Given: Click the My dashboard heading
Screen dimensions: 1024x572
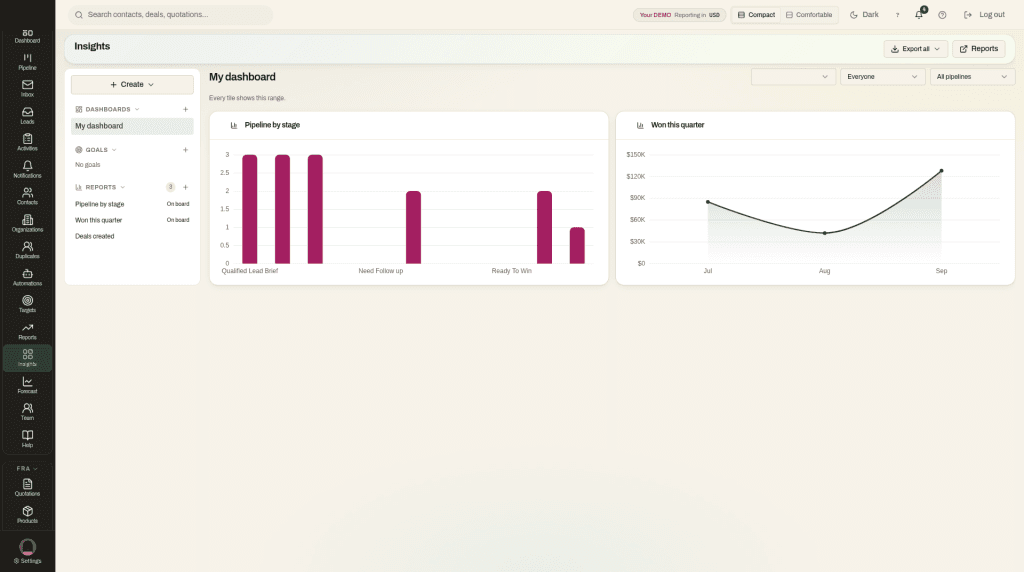Looking at the screenshot, I should pyautogui.click(x=242, y=77).
